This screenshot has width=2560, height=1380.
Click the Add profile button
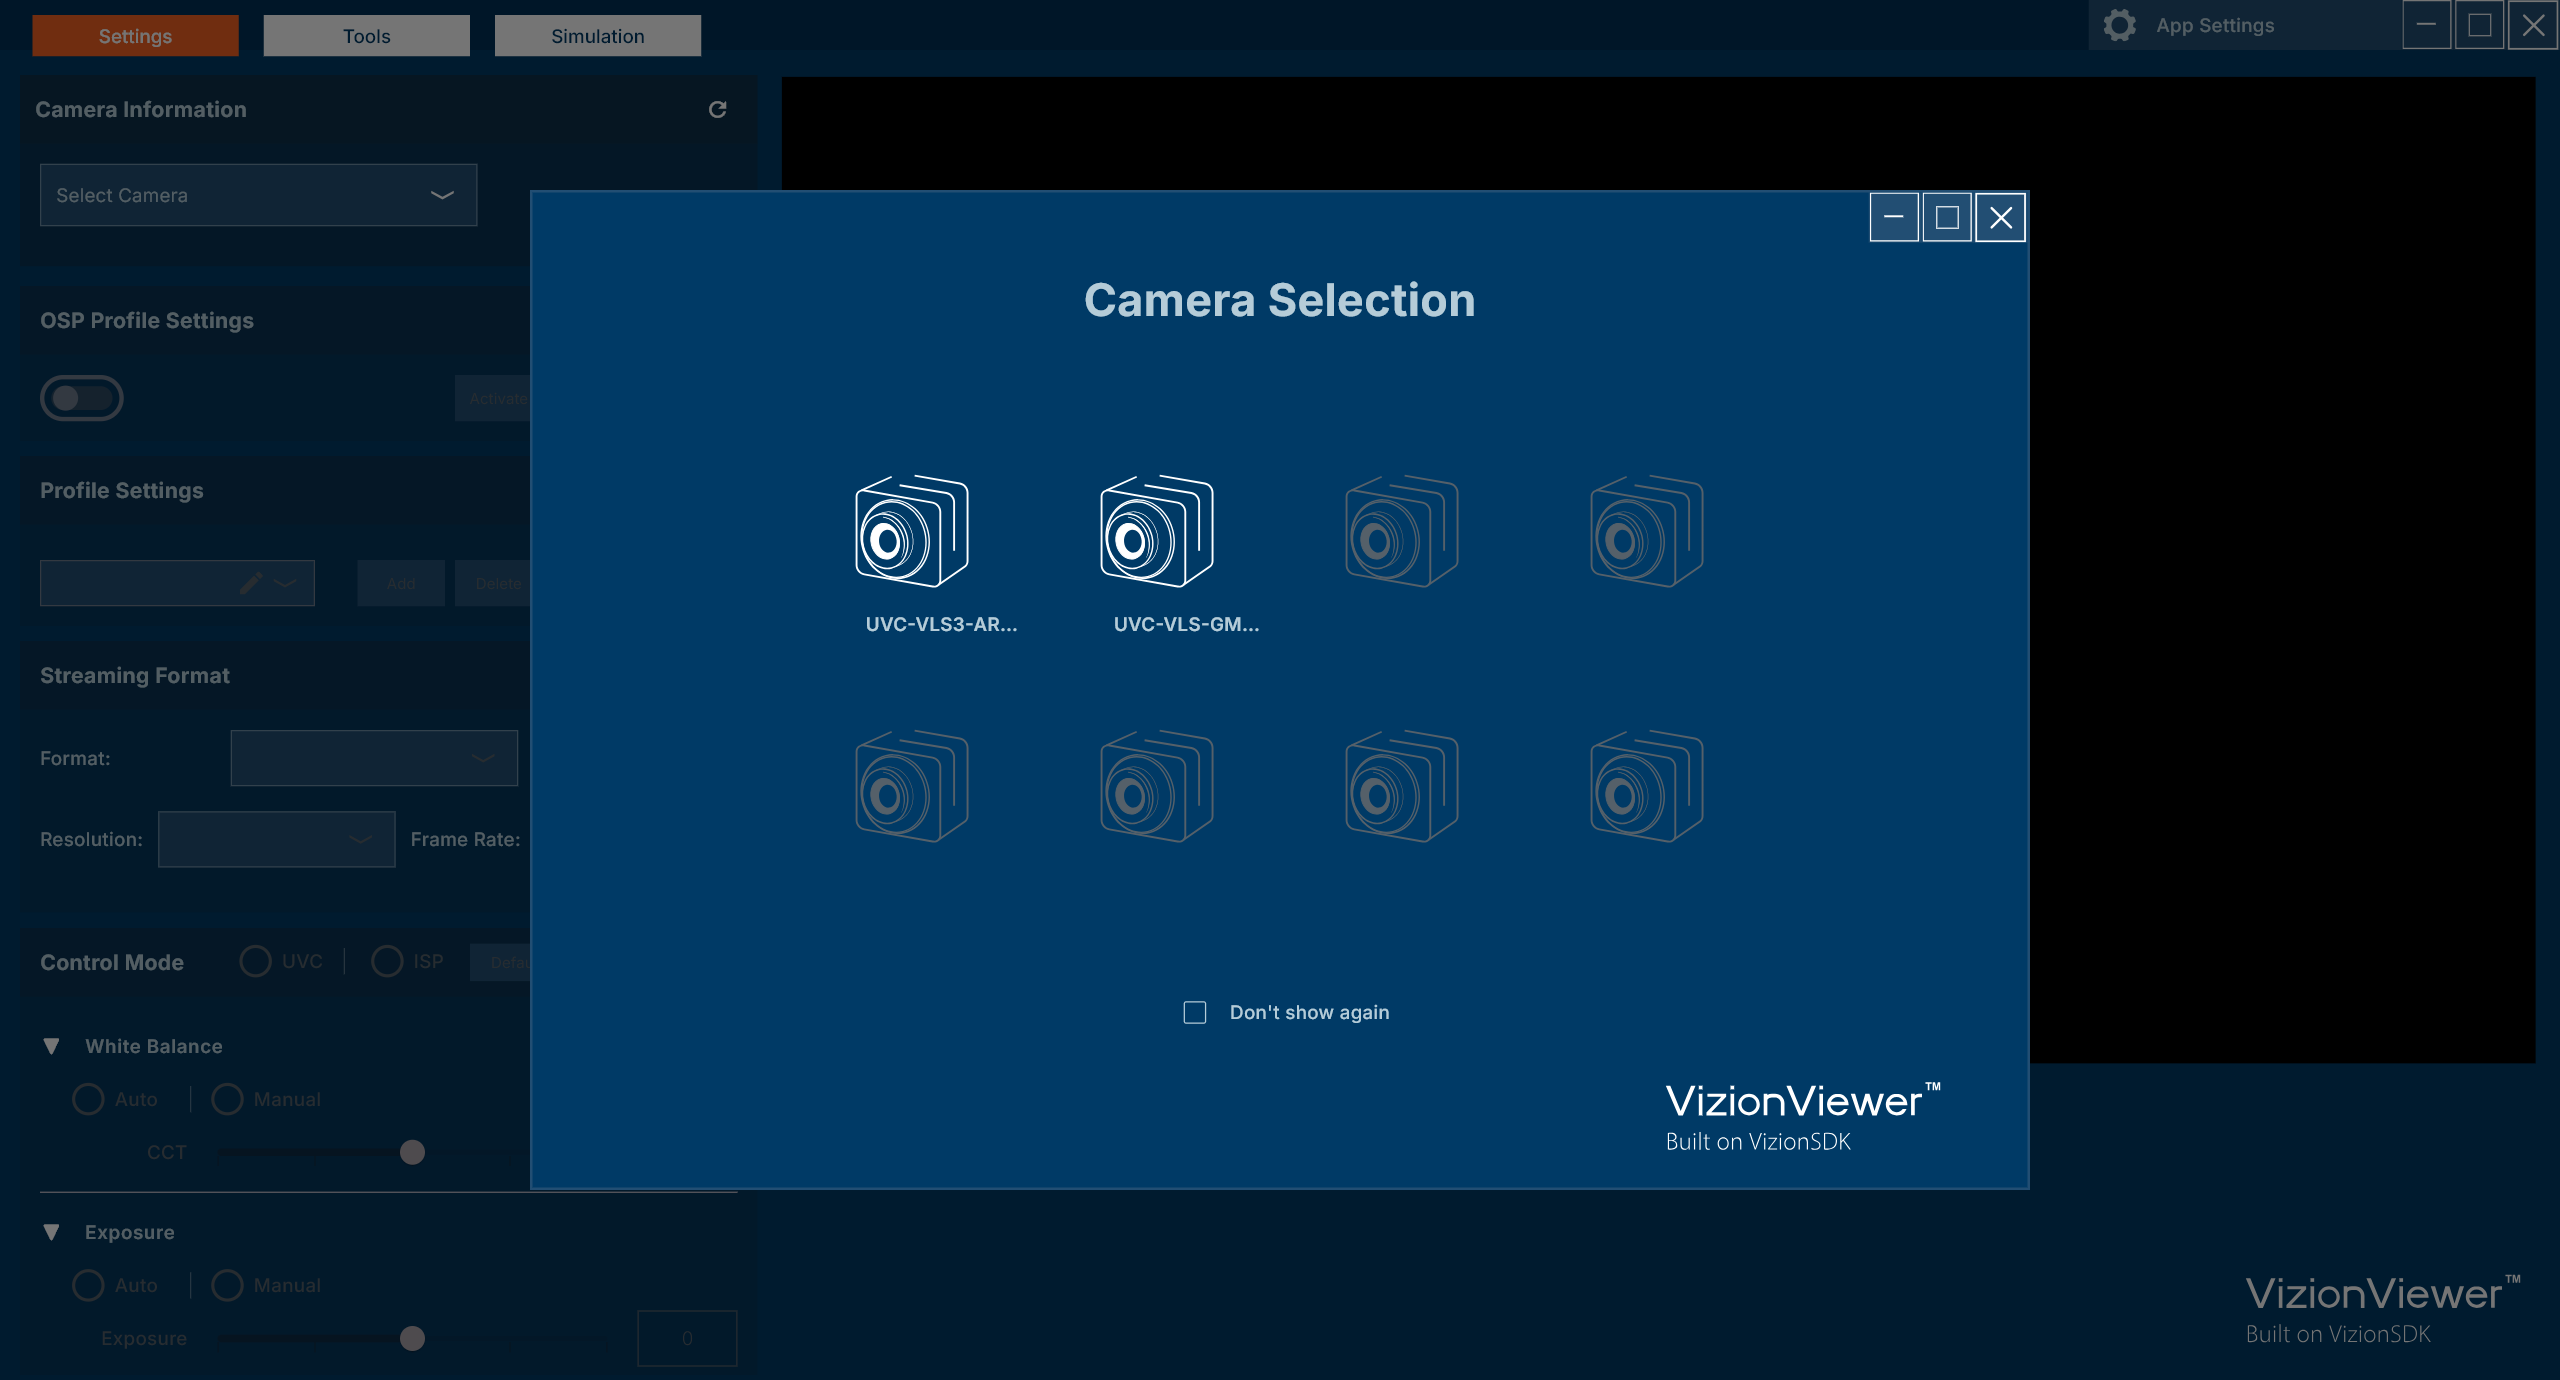coord(400,582)
